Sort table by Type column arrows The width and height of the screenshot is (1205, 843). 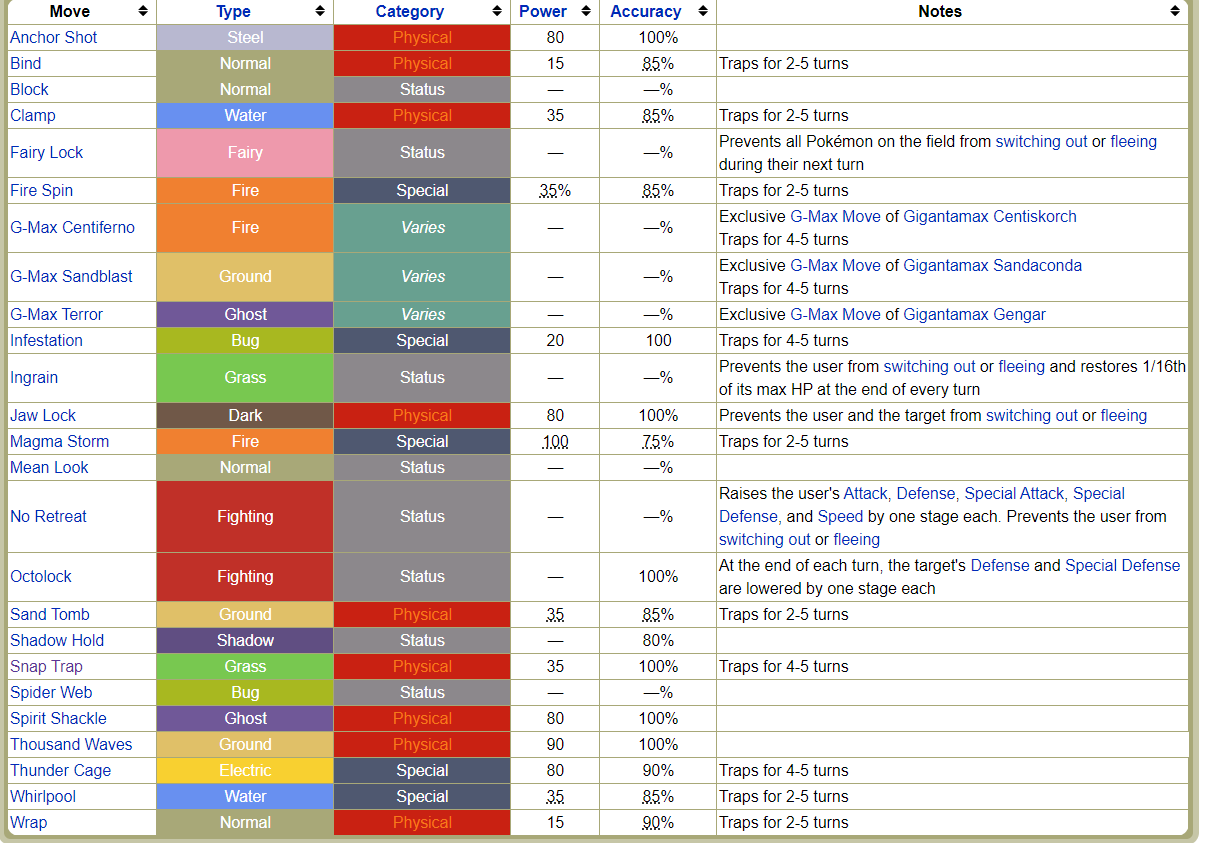320,11
